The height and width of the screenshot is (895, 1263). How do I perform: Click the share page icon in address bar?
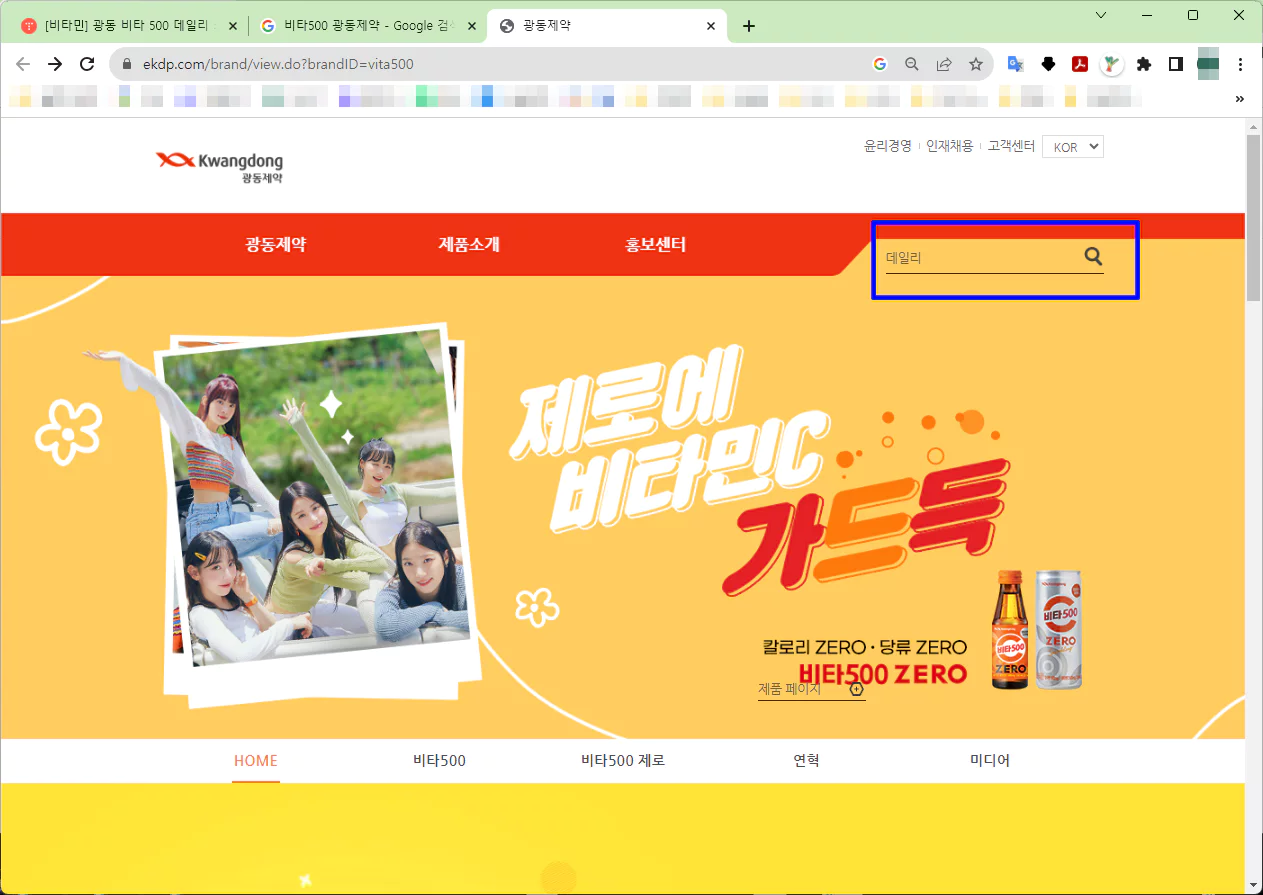(943, 64)
